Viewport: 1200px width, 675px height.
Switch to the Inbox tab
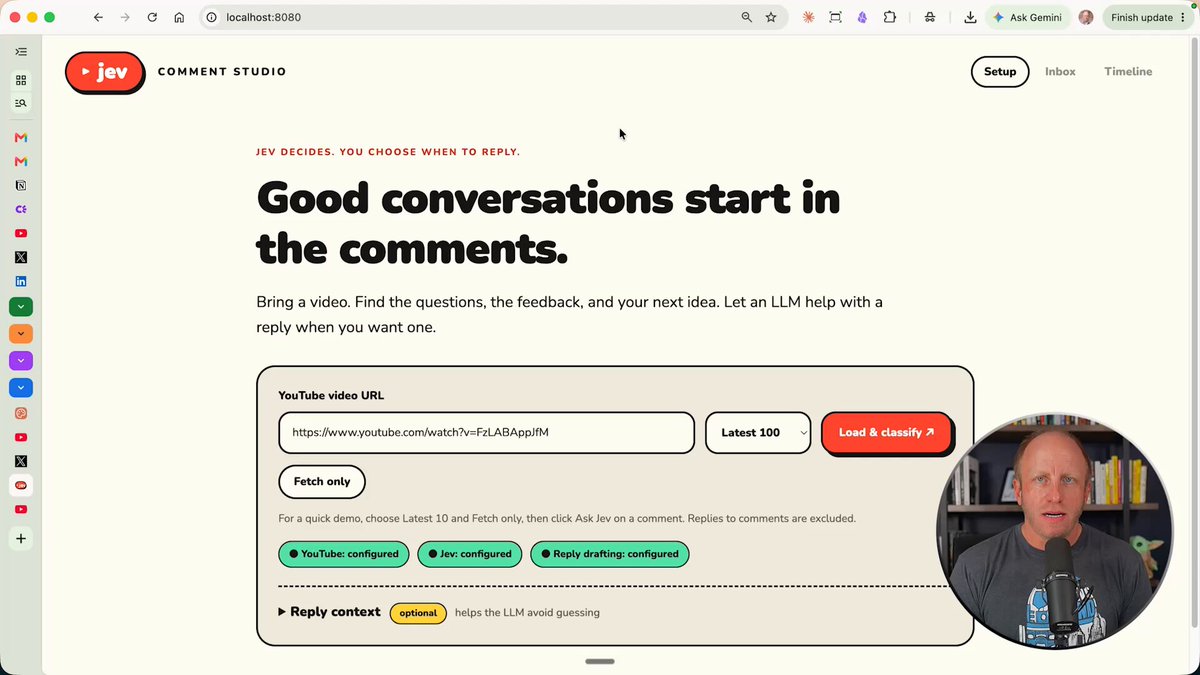point(1060,72)
